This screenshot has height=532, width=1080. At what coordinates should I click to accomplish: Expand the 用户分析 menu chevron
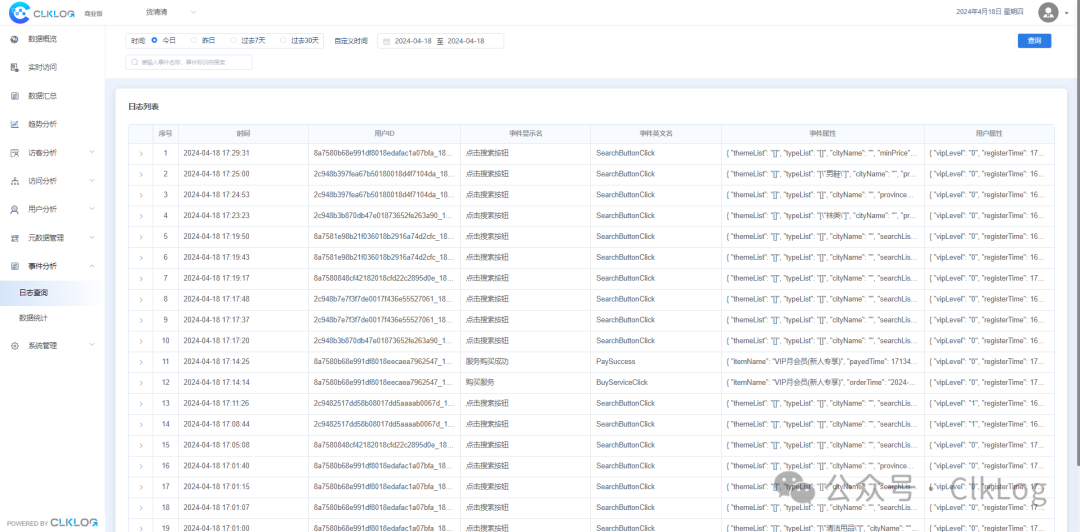pyautogui.click(x=92, y=209)
